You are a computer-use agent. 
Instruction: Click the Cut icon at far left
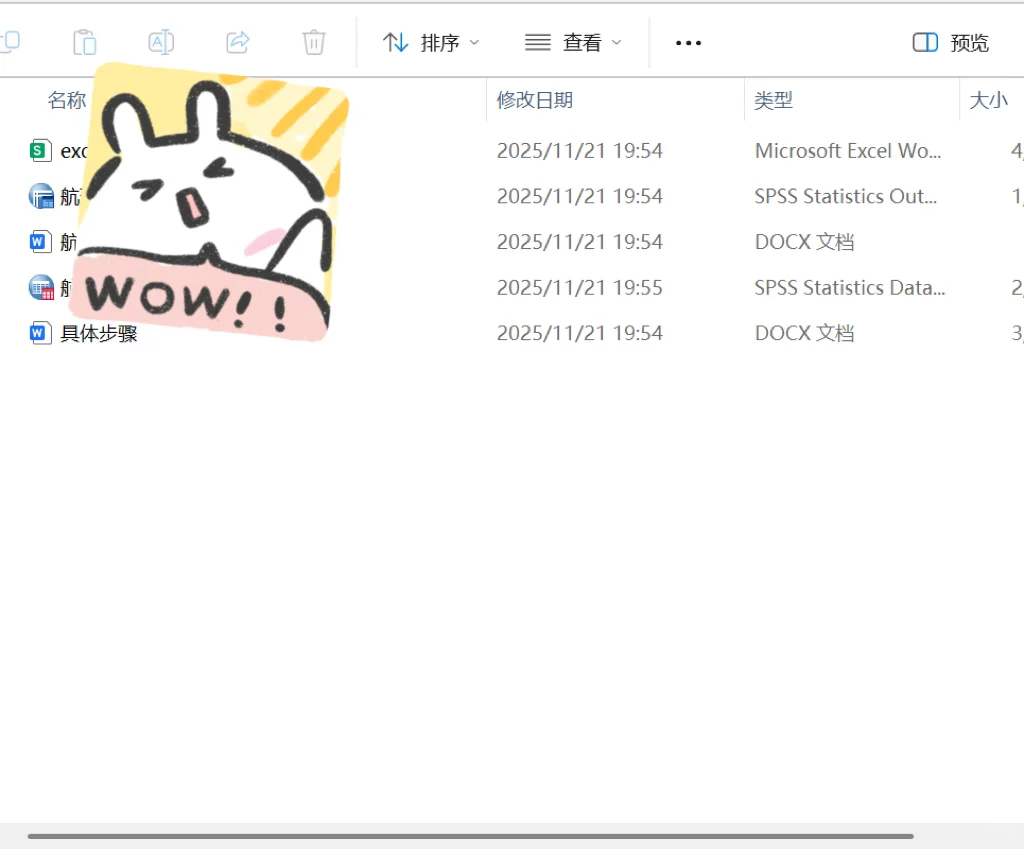pyautogui.click(x=10, y=42)
